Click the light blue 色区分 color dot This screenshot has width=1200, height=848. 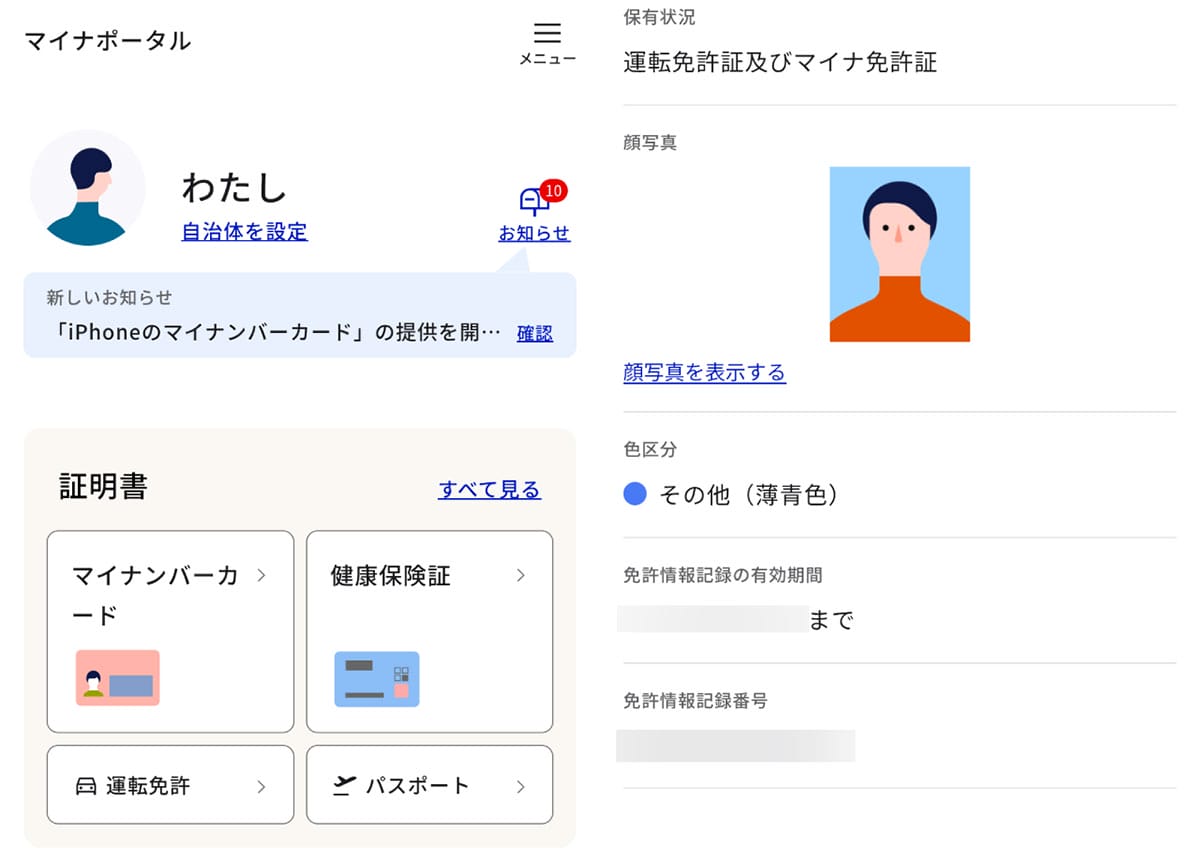pyautogui.click(x=635, y=494)
